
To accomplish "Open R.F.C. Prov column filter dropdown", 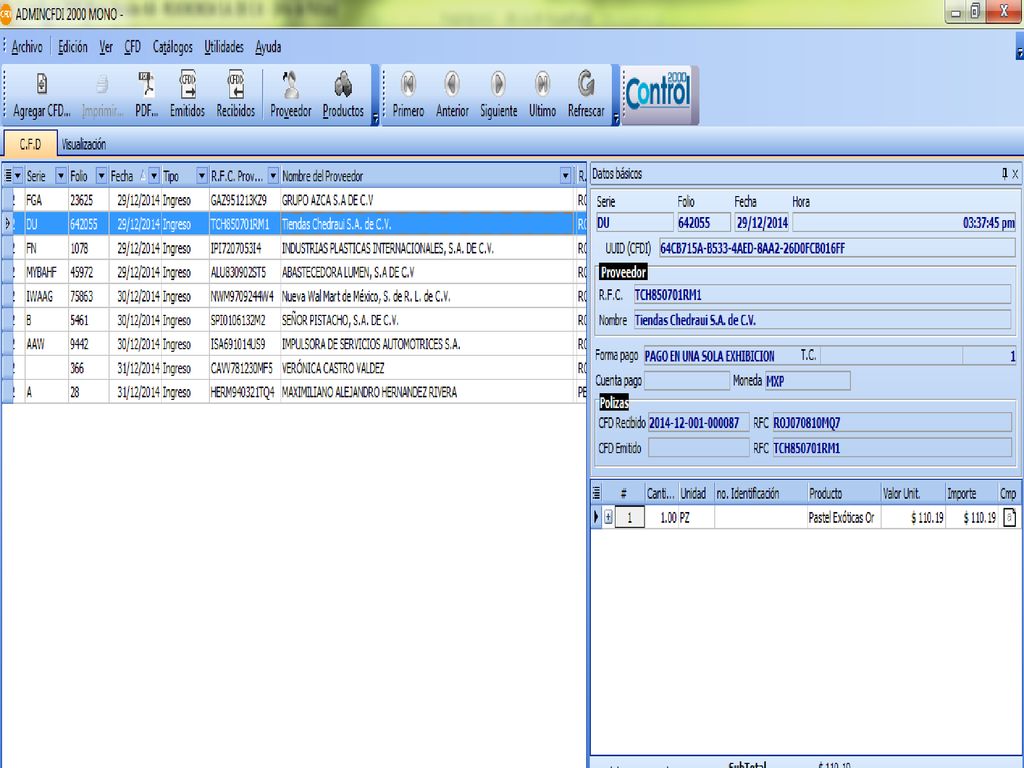I will (x=274, y=176).
